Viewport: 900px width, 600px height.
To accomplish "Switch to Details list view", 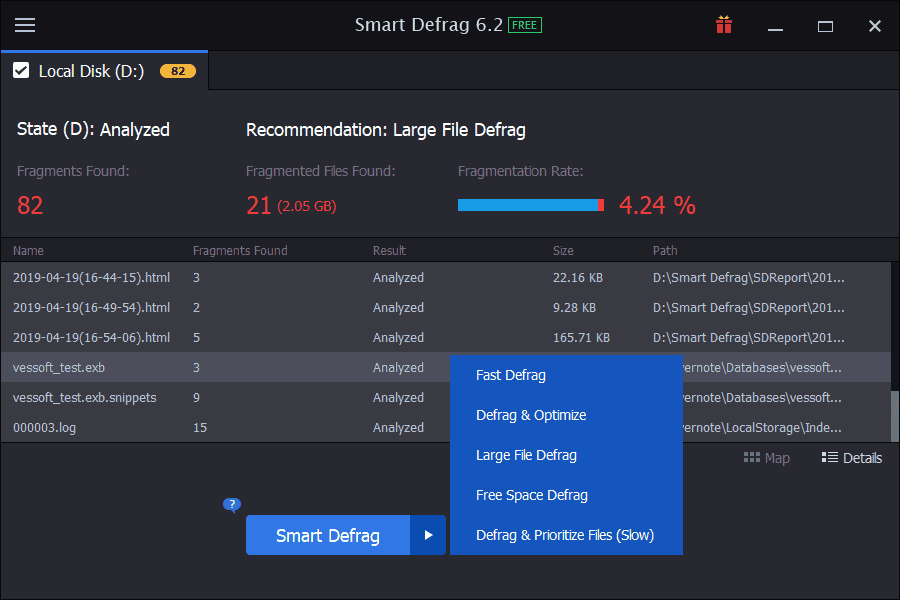I will click(x=851, y=458).
